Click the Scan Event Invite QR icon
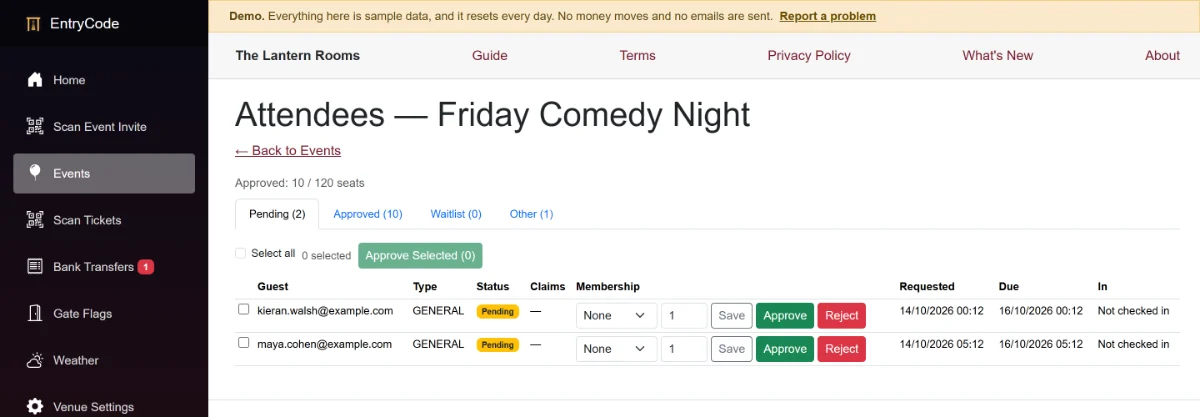This screenshot has width=1200, height=417. (x=35, y=127)
